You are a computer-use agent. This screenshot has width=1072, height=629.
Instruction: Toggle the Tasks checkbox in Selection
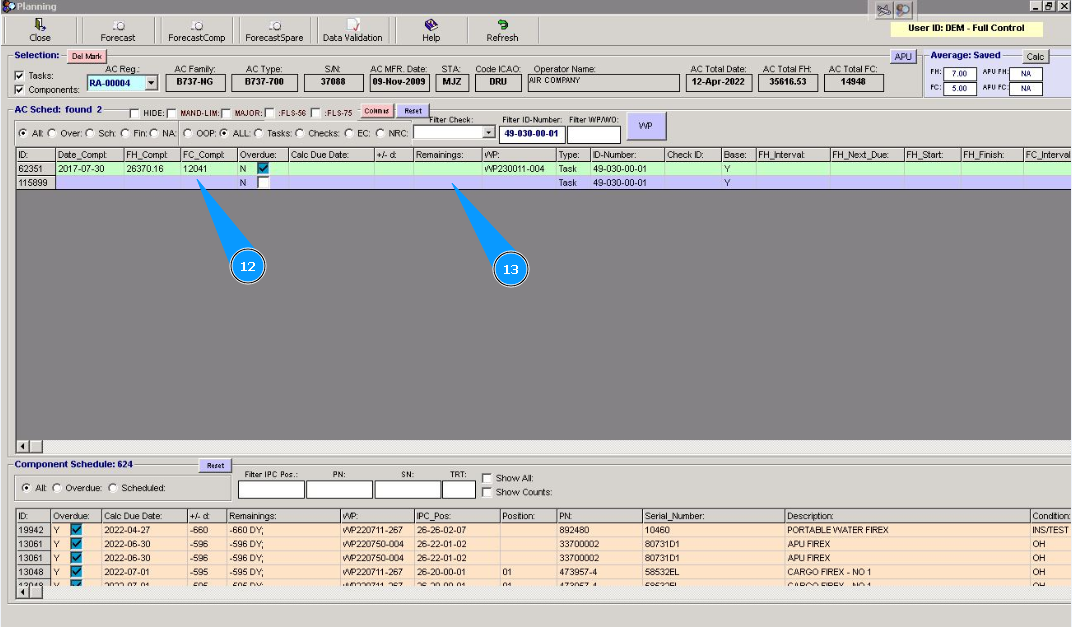[19, 76]
